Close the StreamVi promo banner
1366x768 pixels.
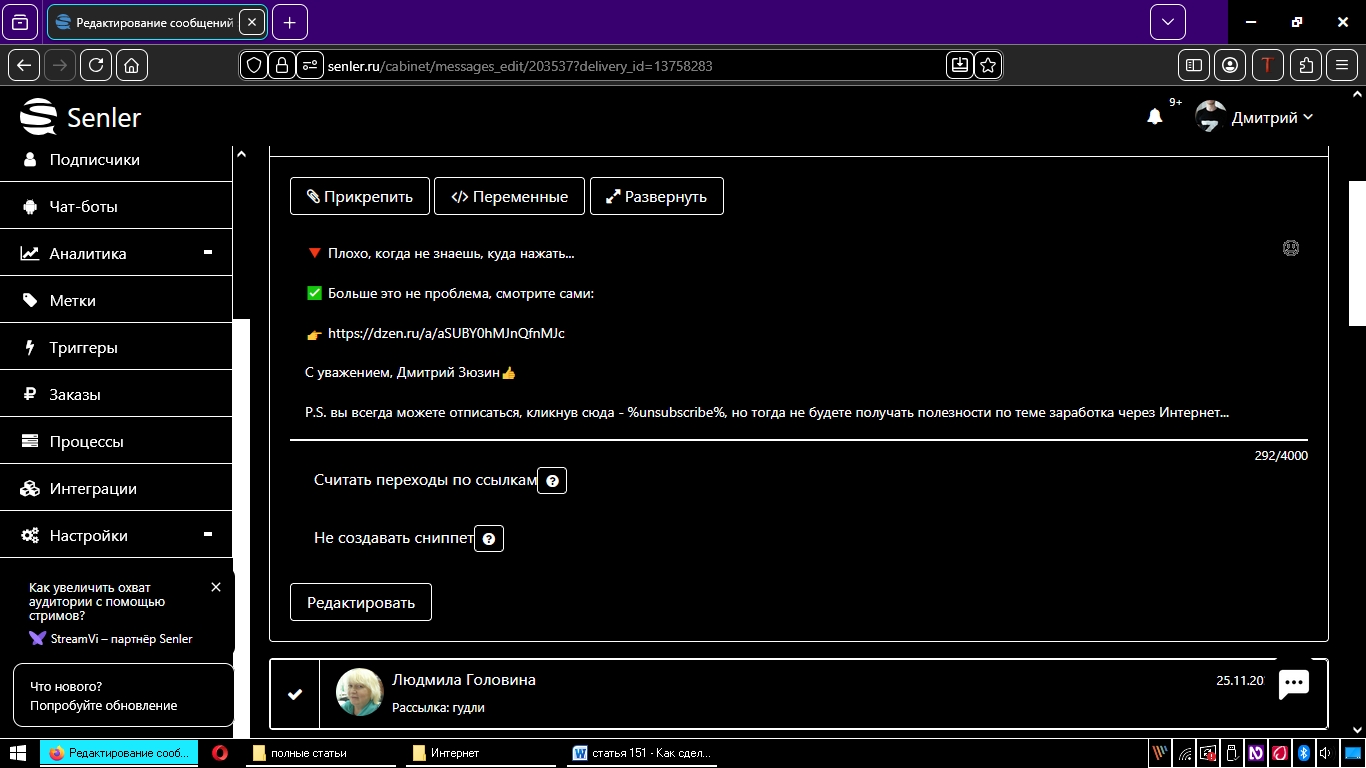point(216,587)
